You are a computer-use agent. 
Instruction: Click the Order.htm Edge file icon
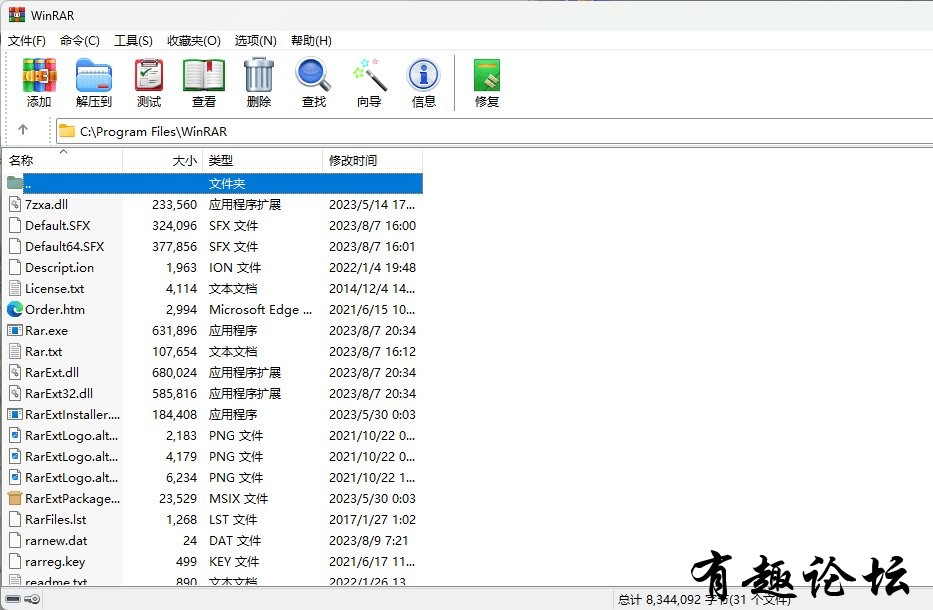(x=15, y=309)
